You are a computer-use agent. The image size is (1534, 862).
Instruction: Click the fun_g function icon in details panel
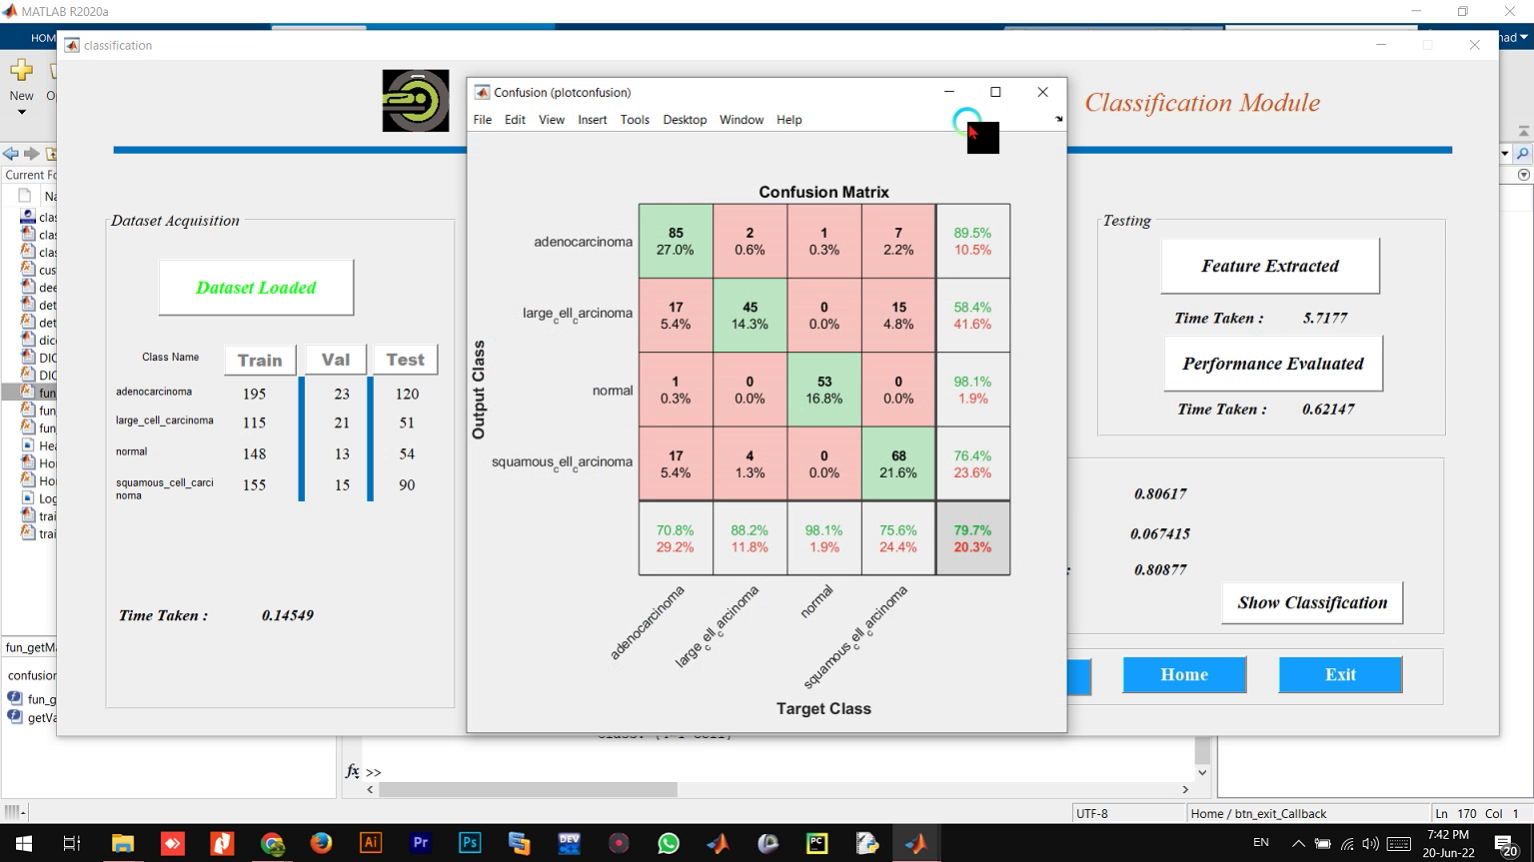point(15,698)
